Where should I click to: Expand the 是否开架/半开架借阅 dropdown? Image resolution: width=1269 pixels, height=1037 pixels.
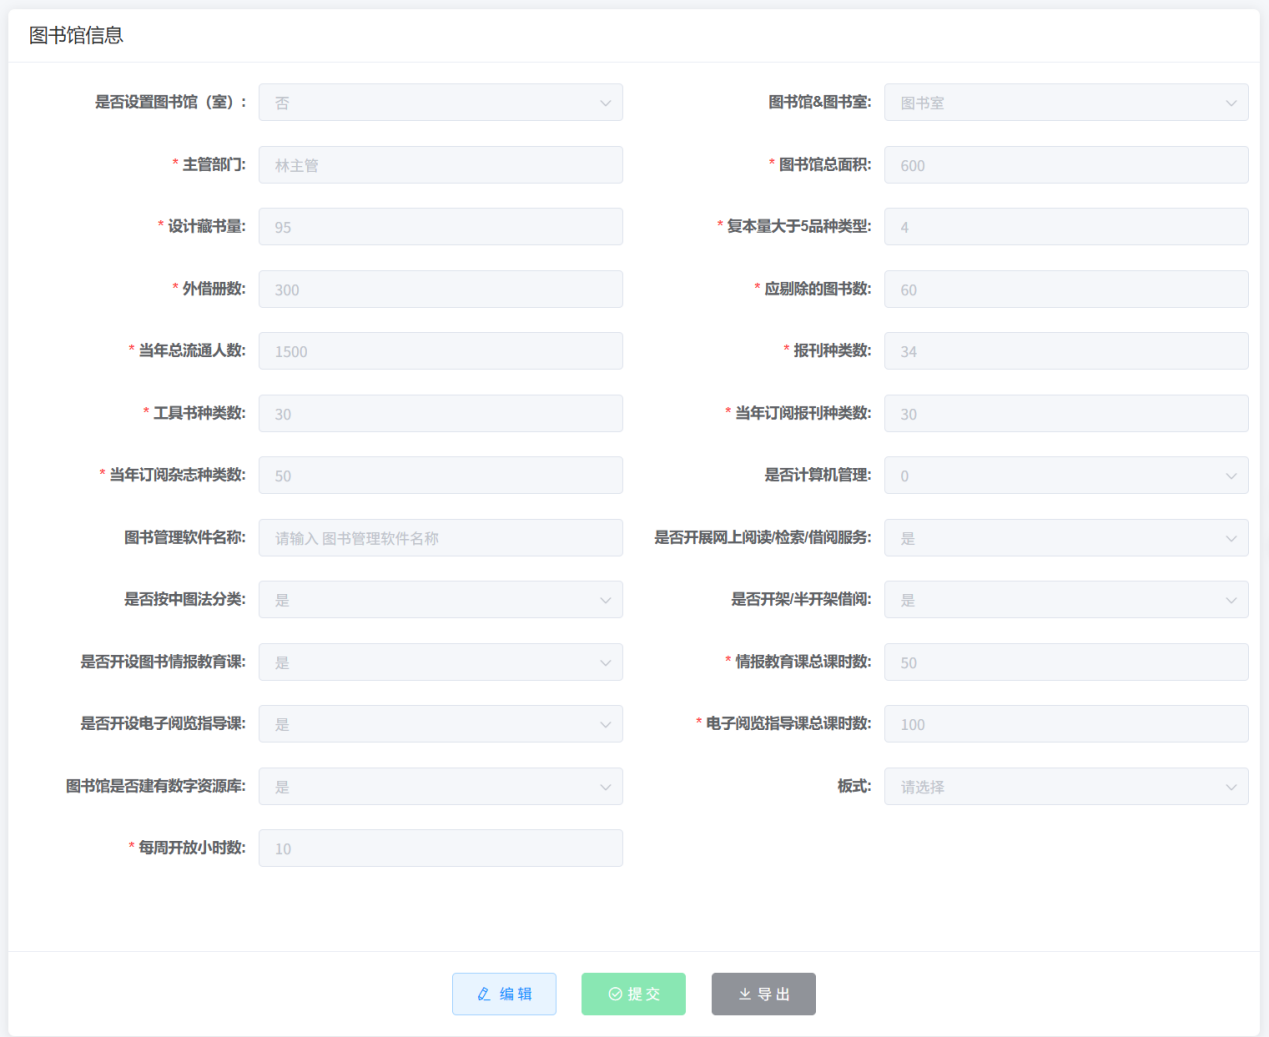(1065, 600)
